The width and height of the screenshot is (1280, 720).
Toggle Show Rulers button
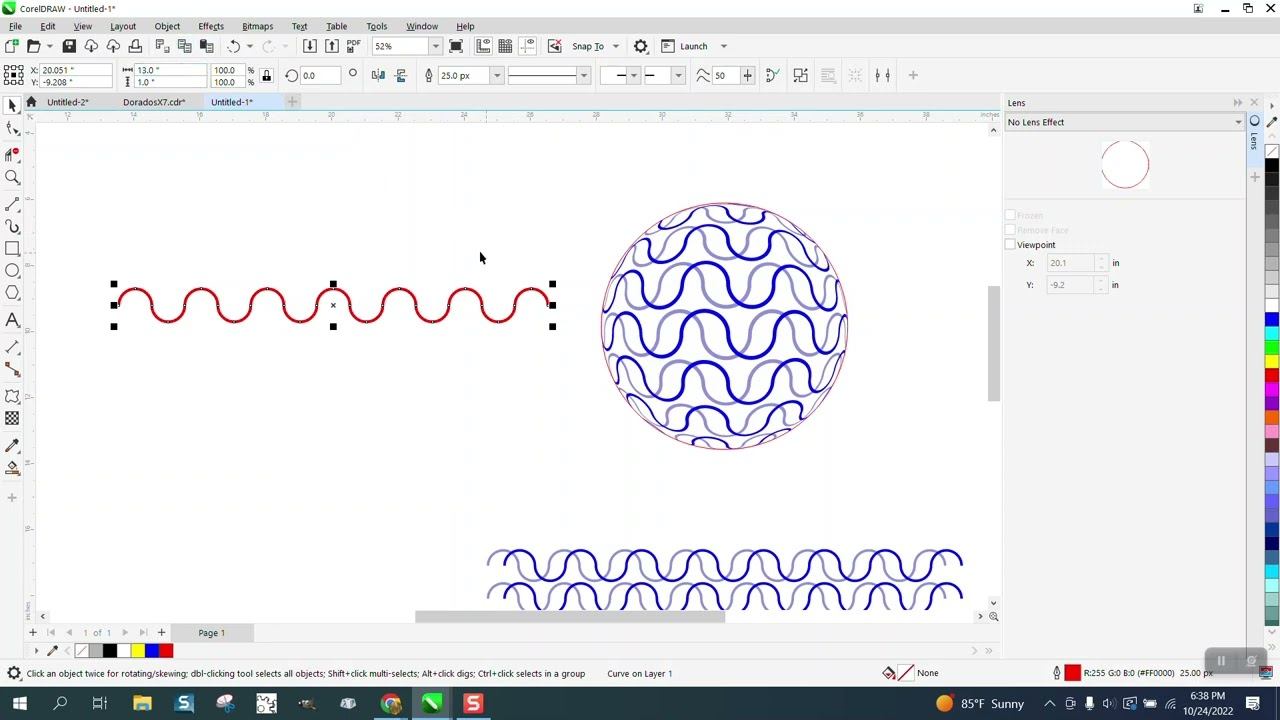click(483, 46)
